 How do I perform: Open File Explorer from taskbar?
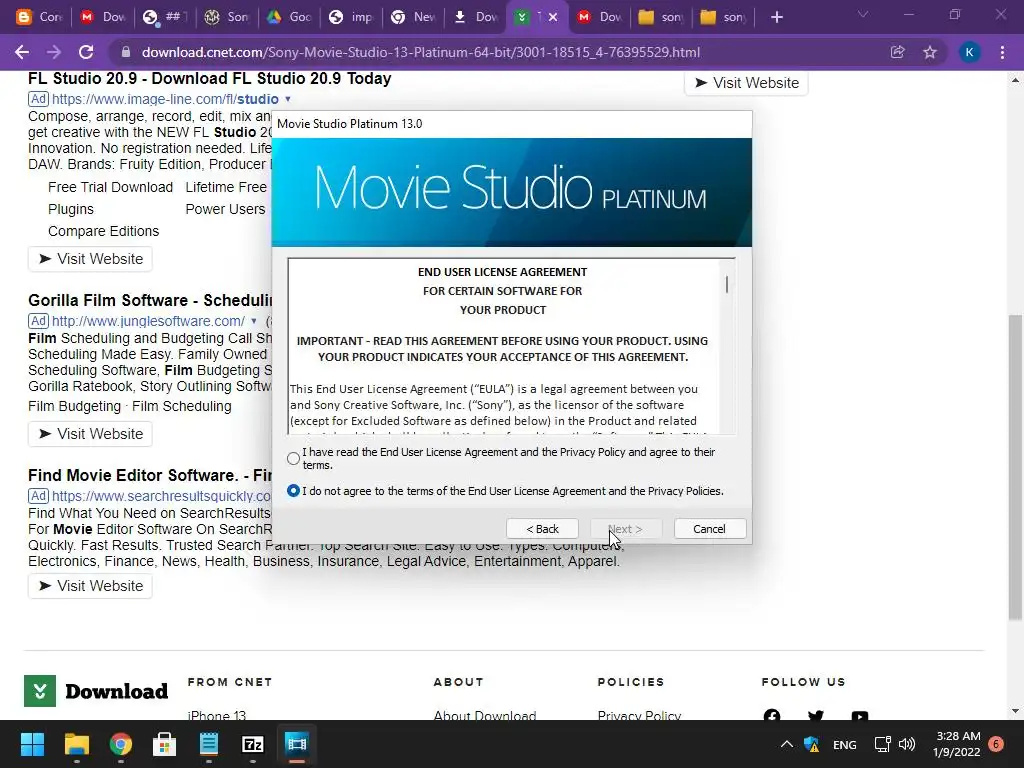tap(76, 744)
